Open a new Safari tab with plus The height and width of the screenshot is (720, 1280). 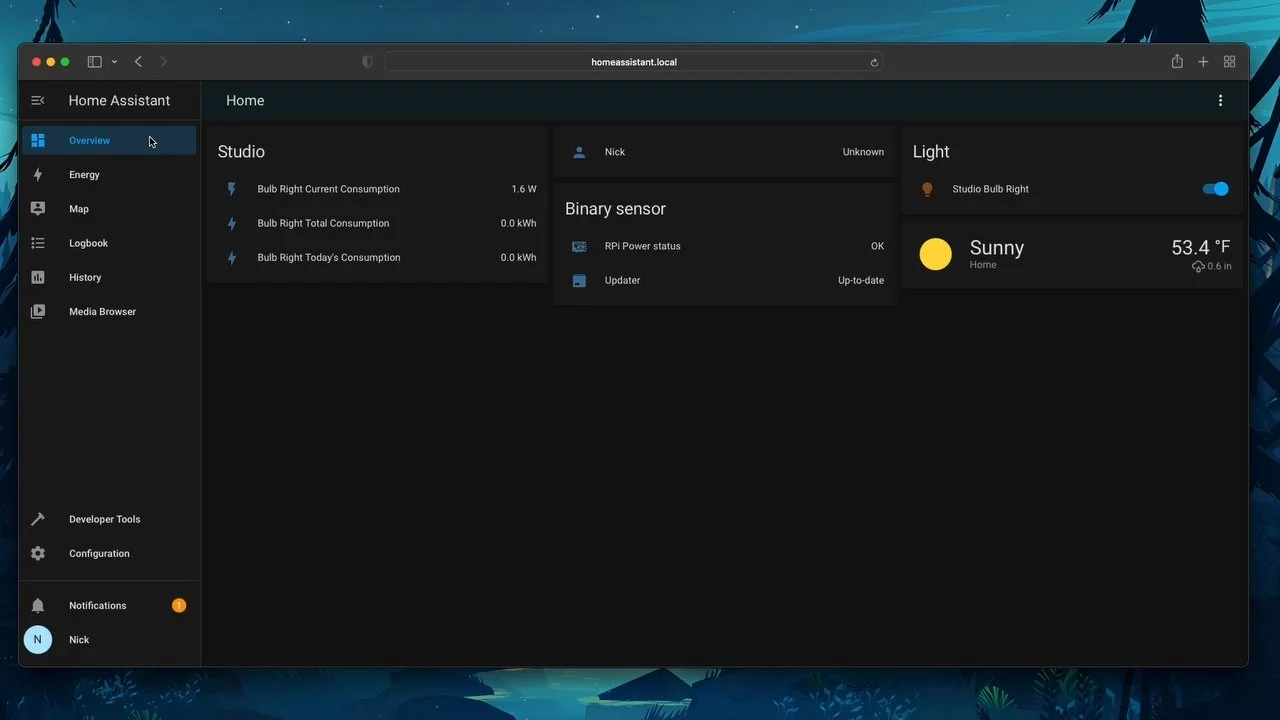click(x=1203, y=62)
